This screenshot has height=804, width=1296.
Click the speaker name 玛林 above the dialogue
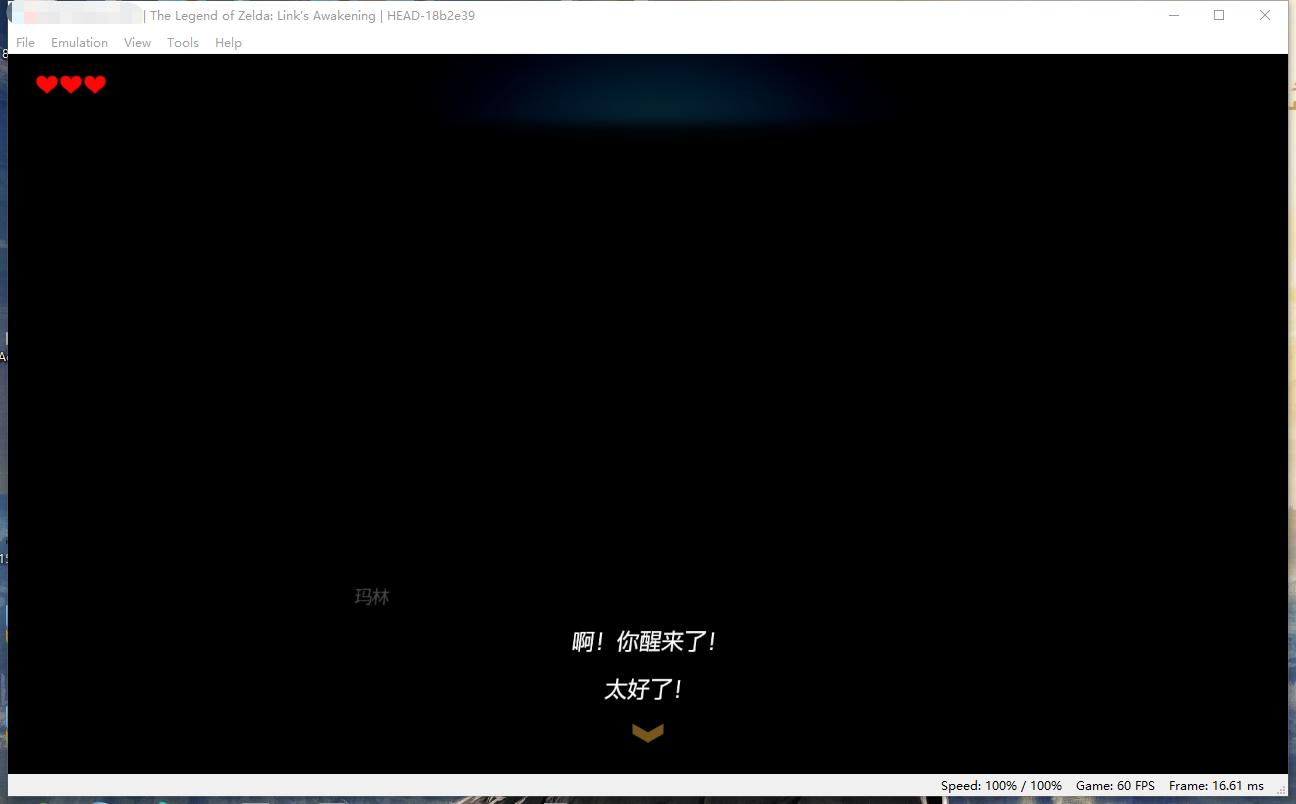pos(372,596)
